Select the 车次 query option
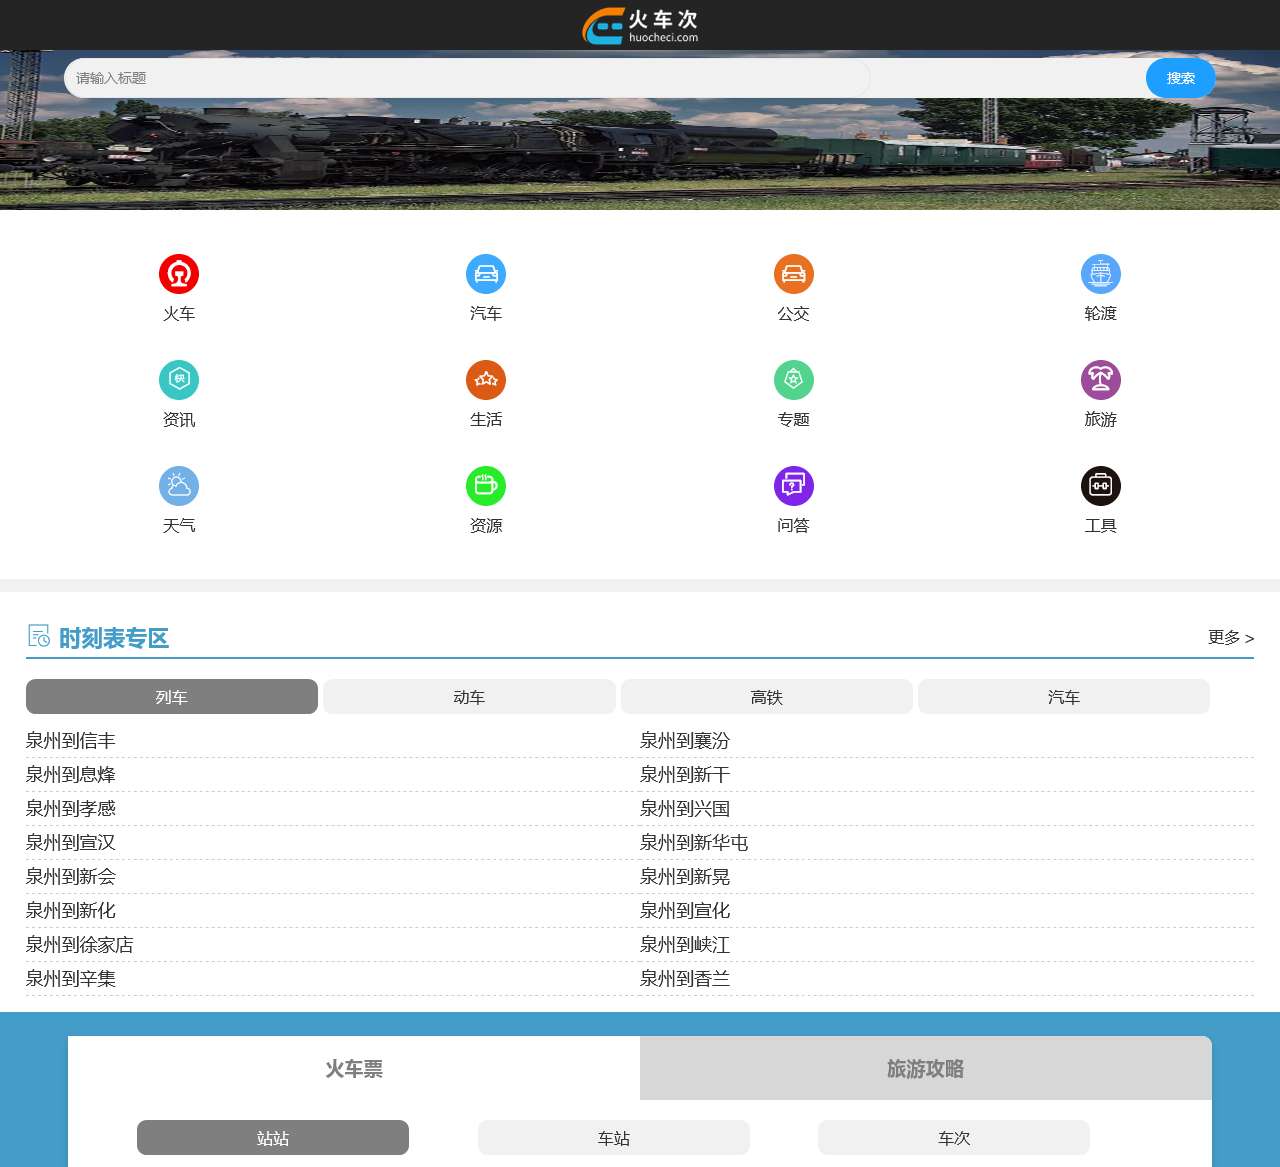This screenshot has width=1280, height=1167. tap(953, 1138)
